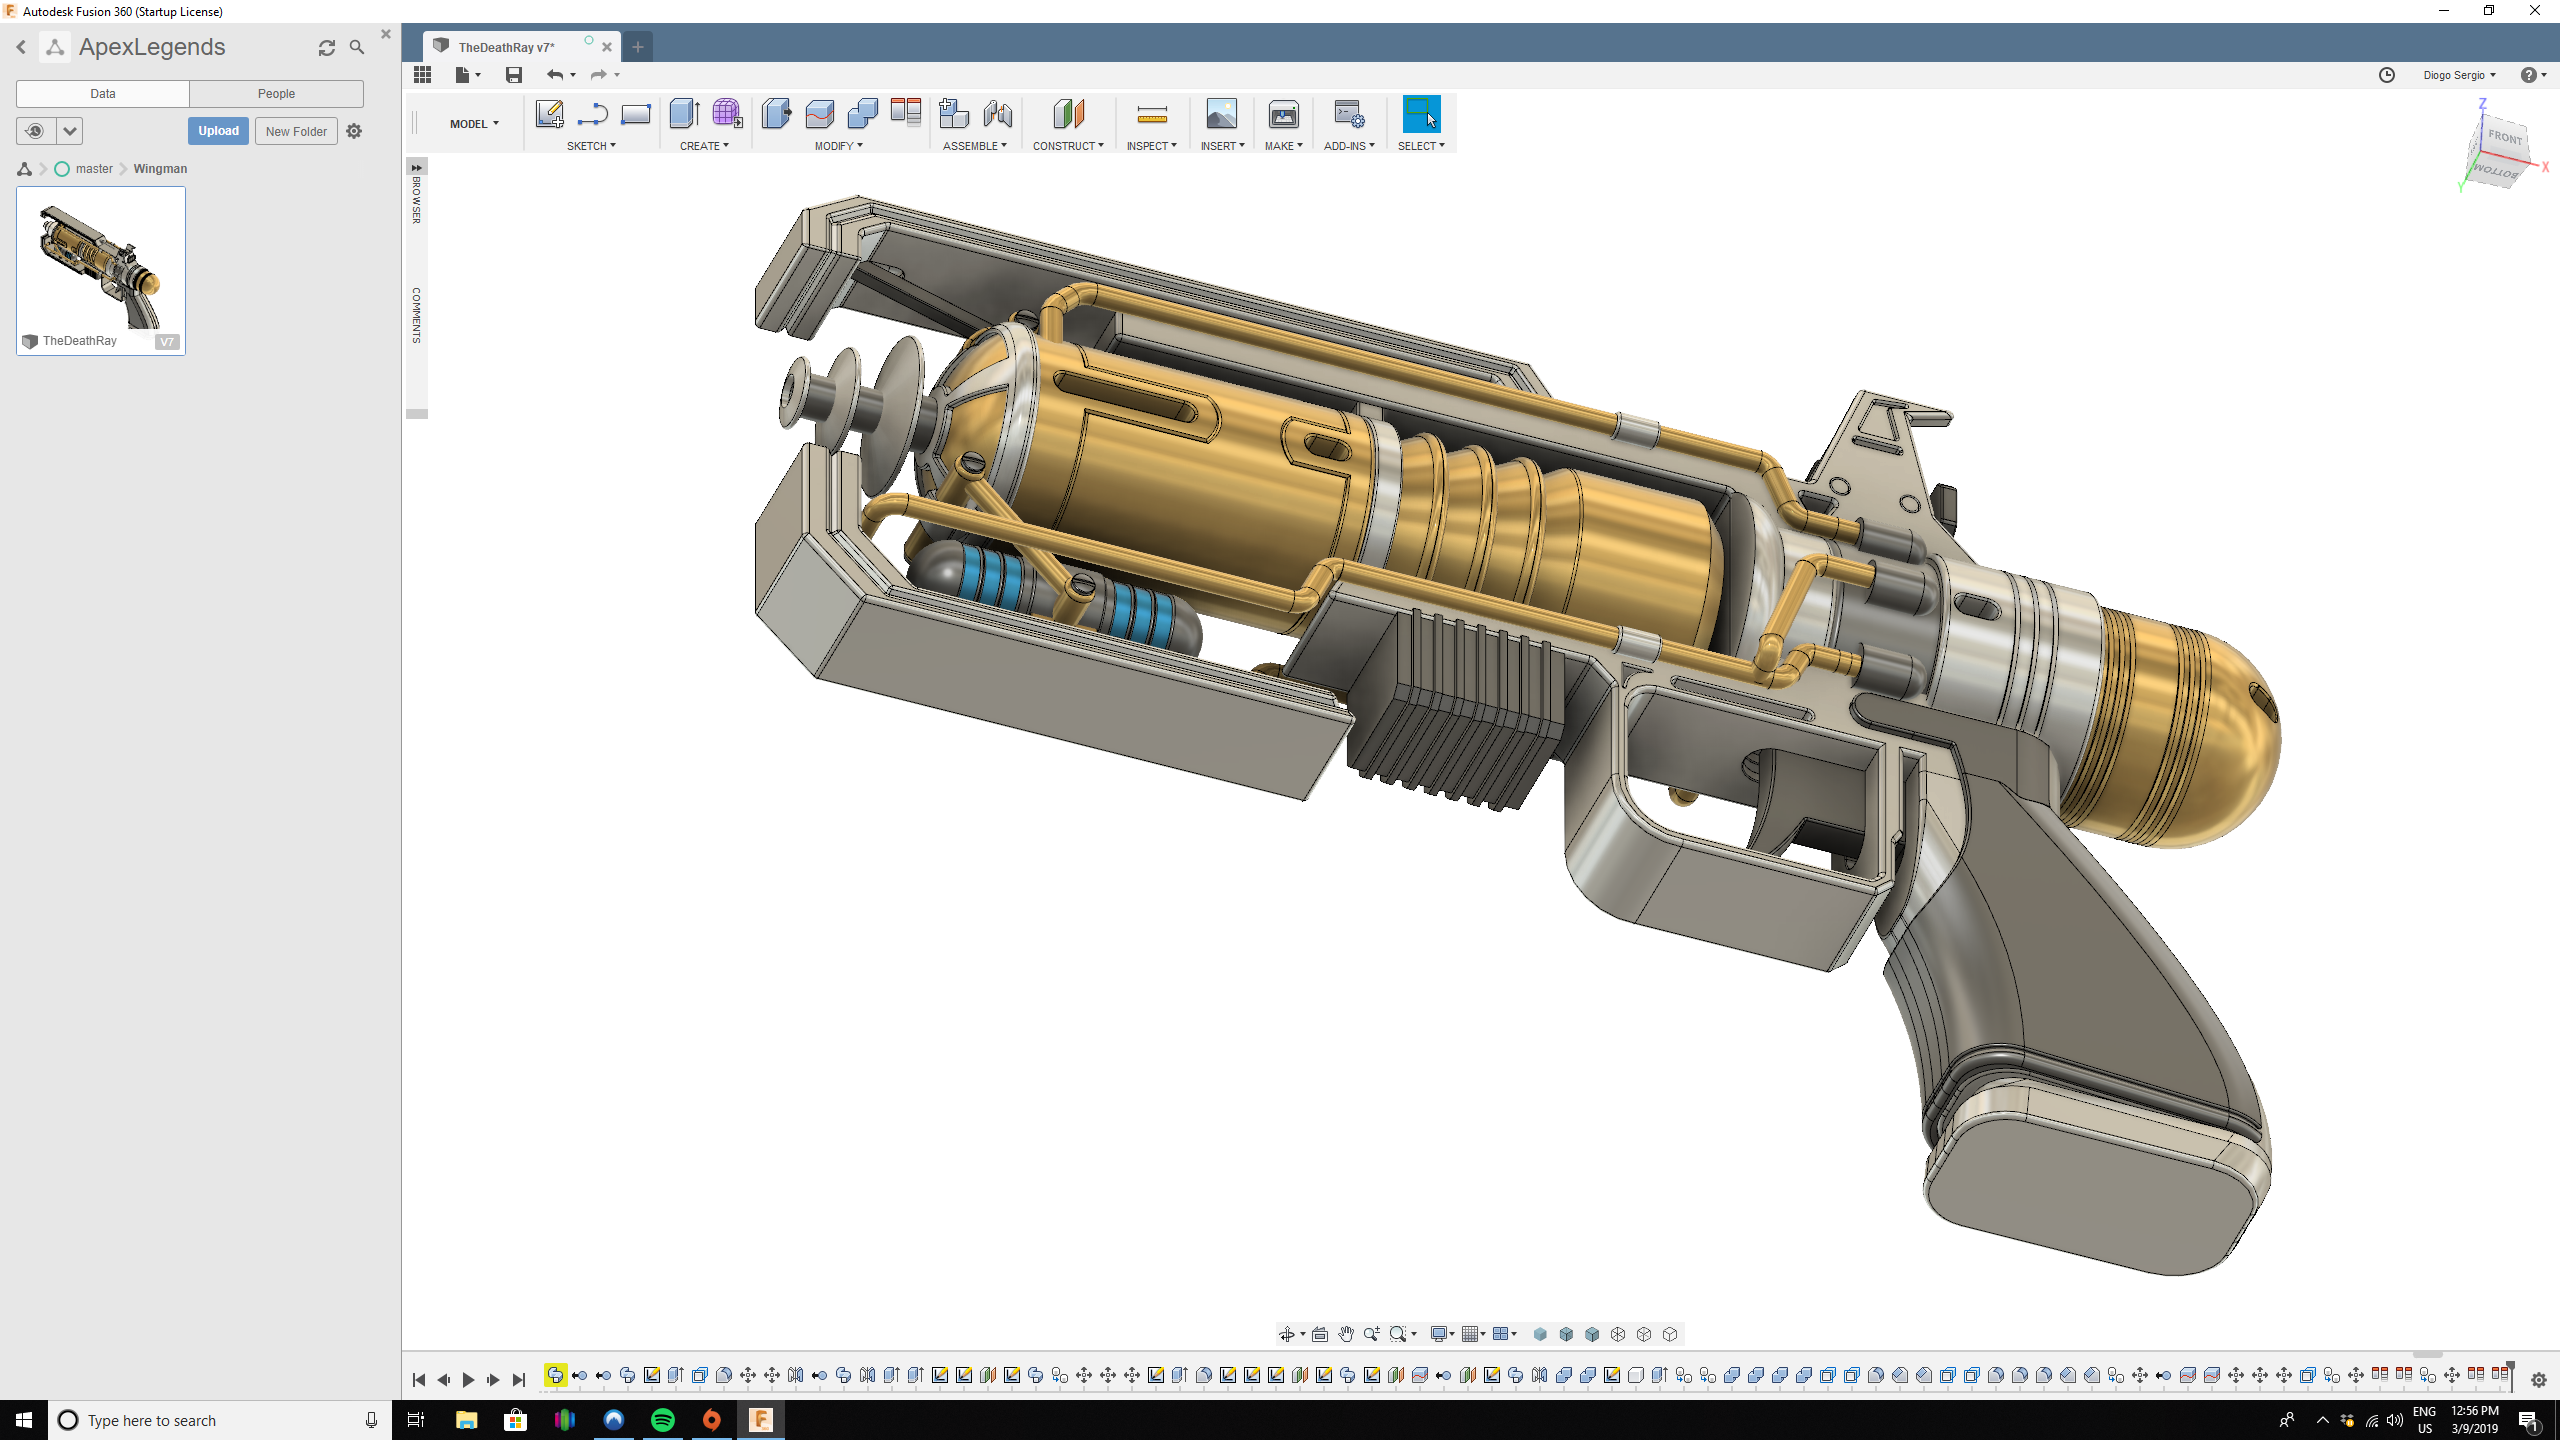
Task: Open the Display Settings dropdown
Action: click(x=1442, y=1334)
